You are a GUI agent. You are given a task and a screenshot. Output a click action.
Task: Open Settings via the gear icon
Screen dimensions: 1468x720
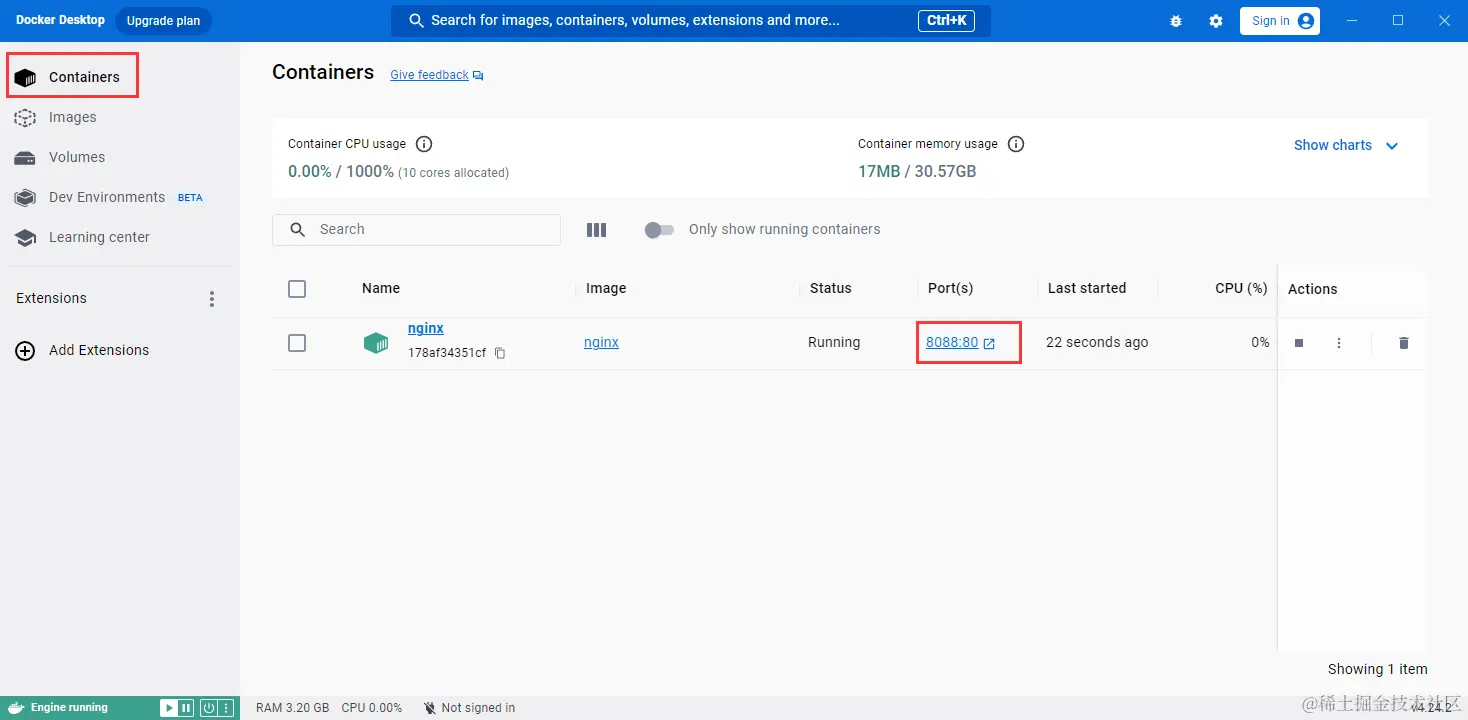[x=1216, y=21]
